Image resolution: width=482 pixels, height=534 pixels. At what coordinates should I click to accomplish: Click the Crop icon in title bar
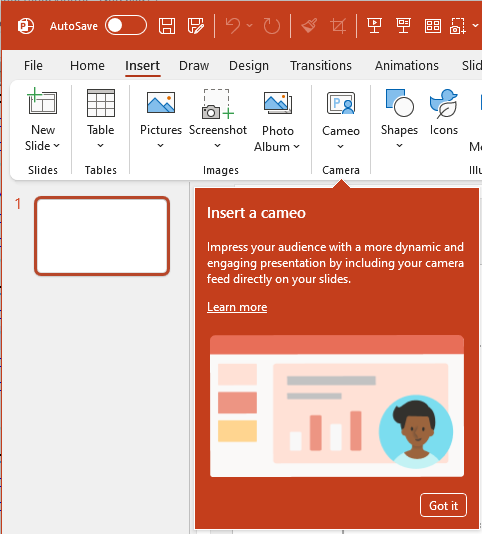click(x=338, y=26)
